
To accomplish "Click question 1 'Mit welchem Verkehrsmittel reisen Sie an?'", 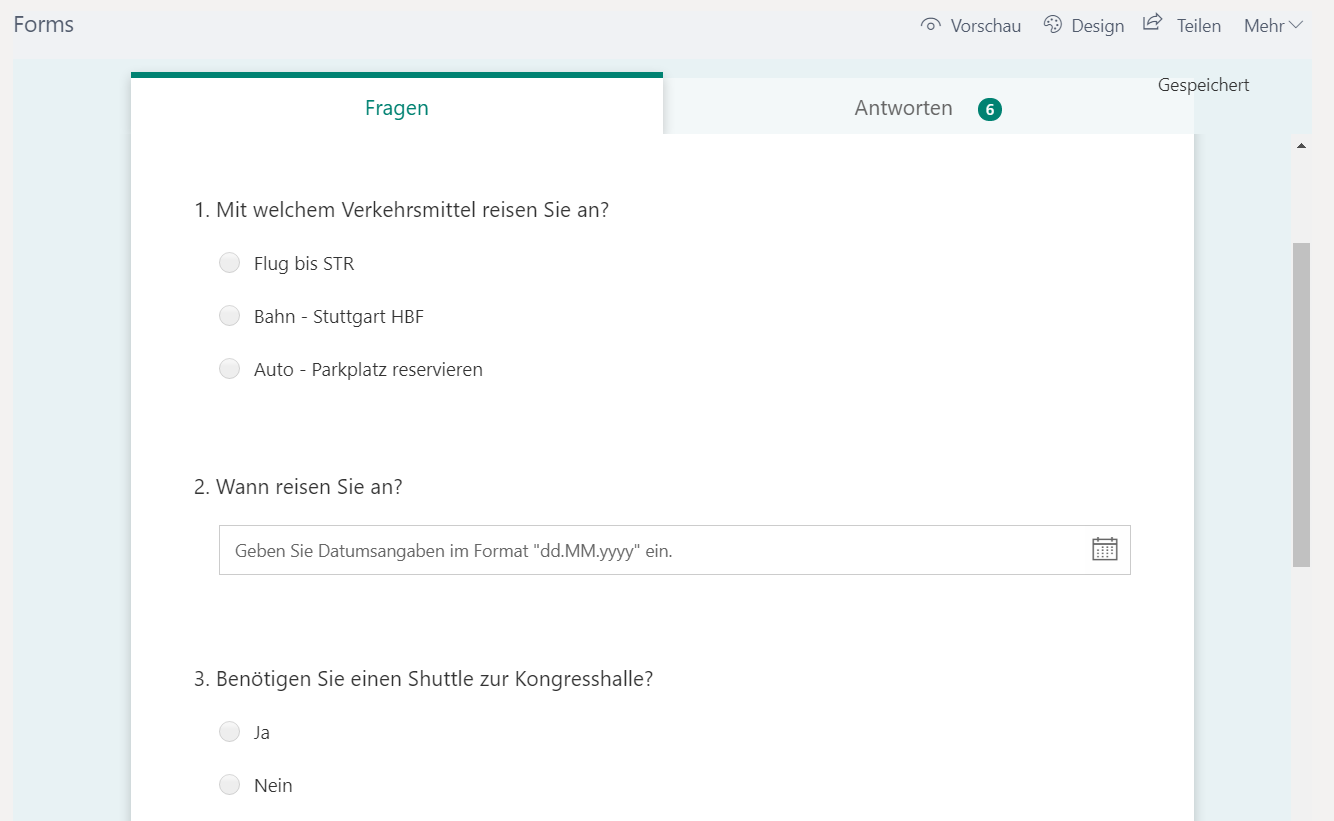I will tap(401, 210).
